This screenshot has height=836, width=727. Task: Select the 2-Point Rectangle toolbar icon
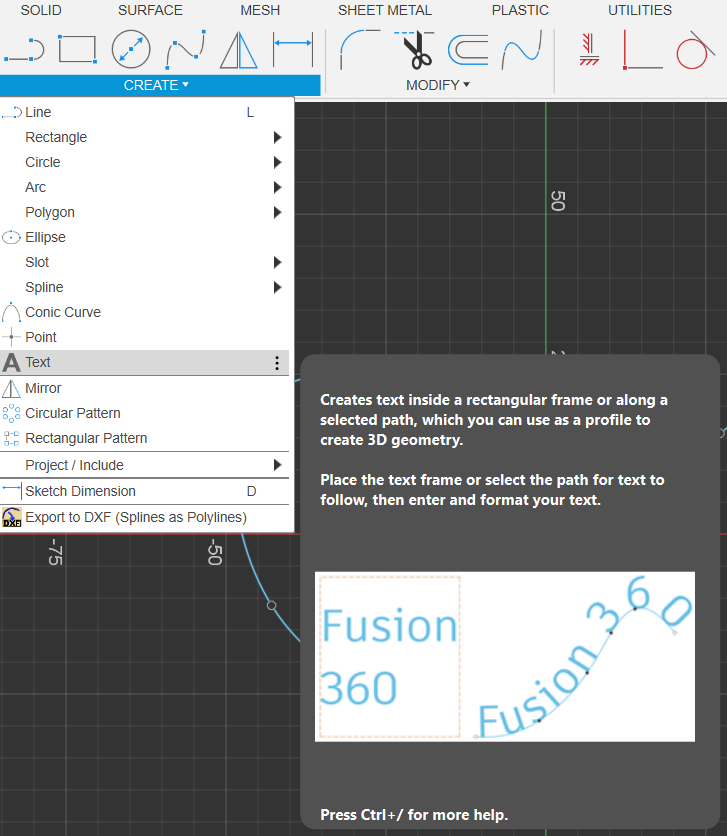(x=78, y=49)
